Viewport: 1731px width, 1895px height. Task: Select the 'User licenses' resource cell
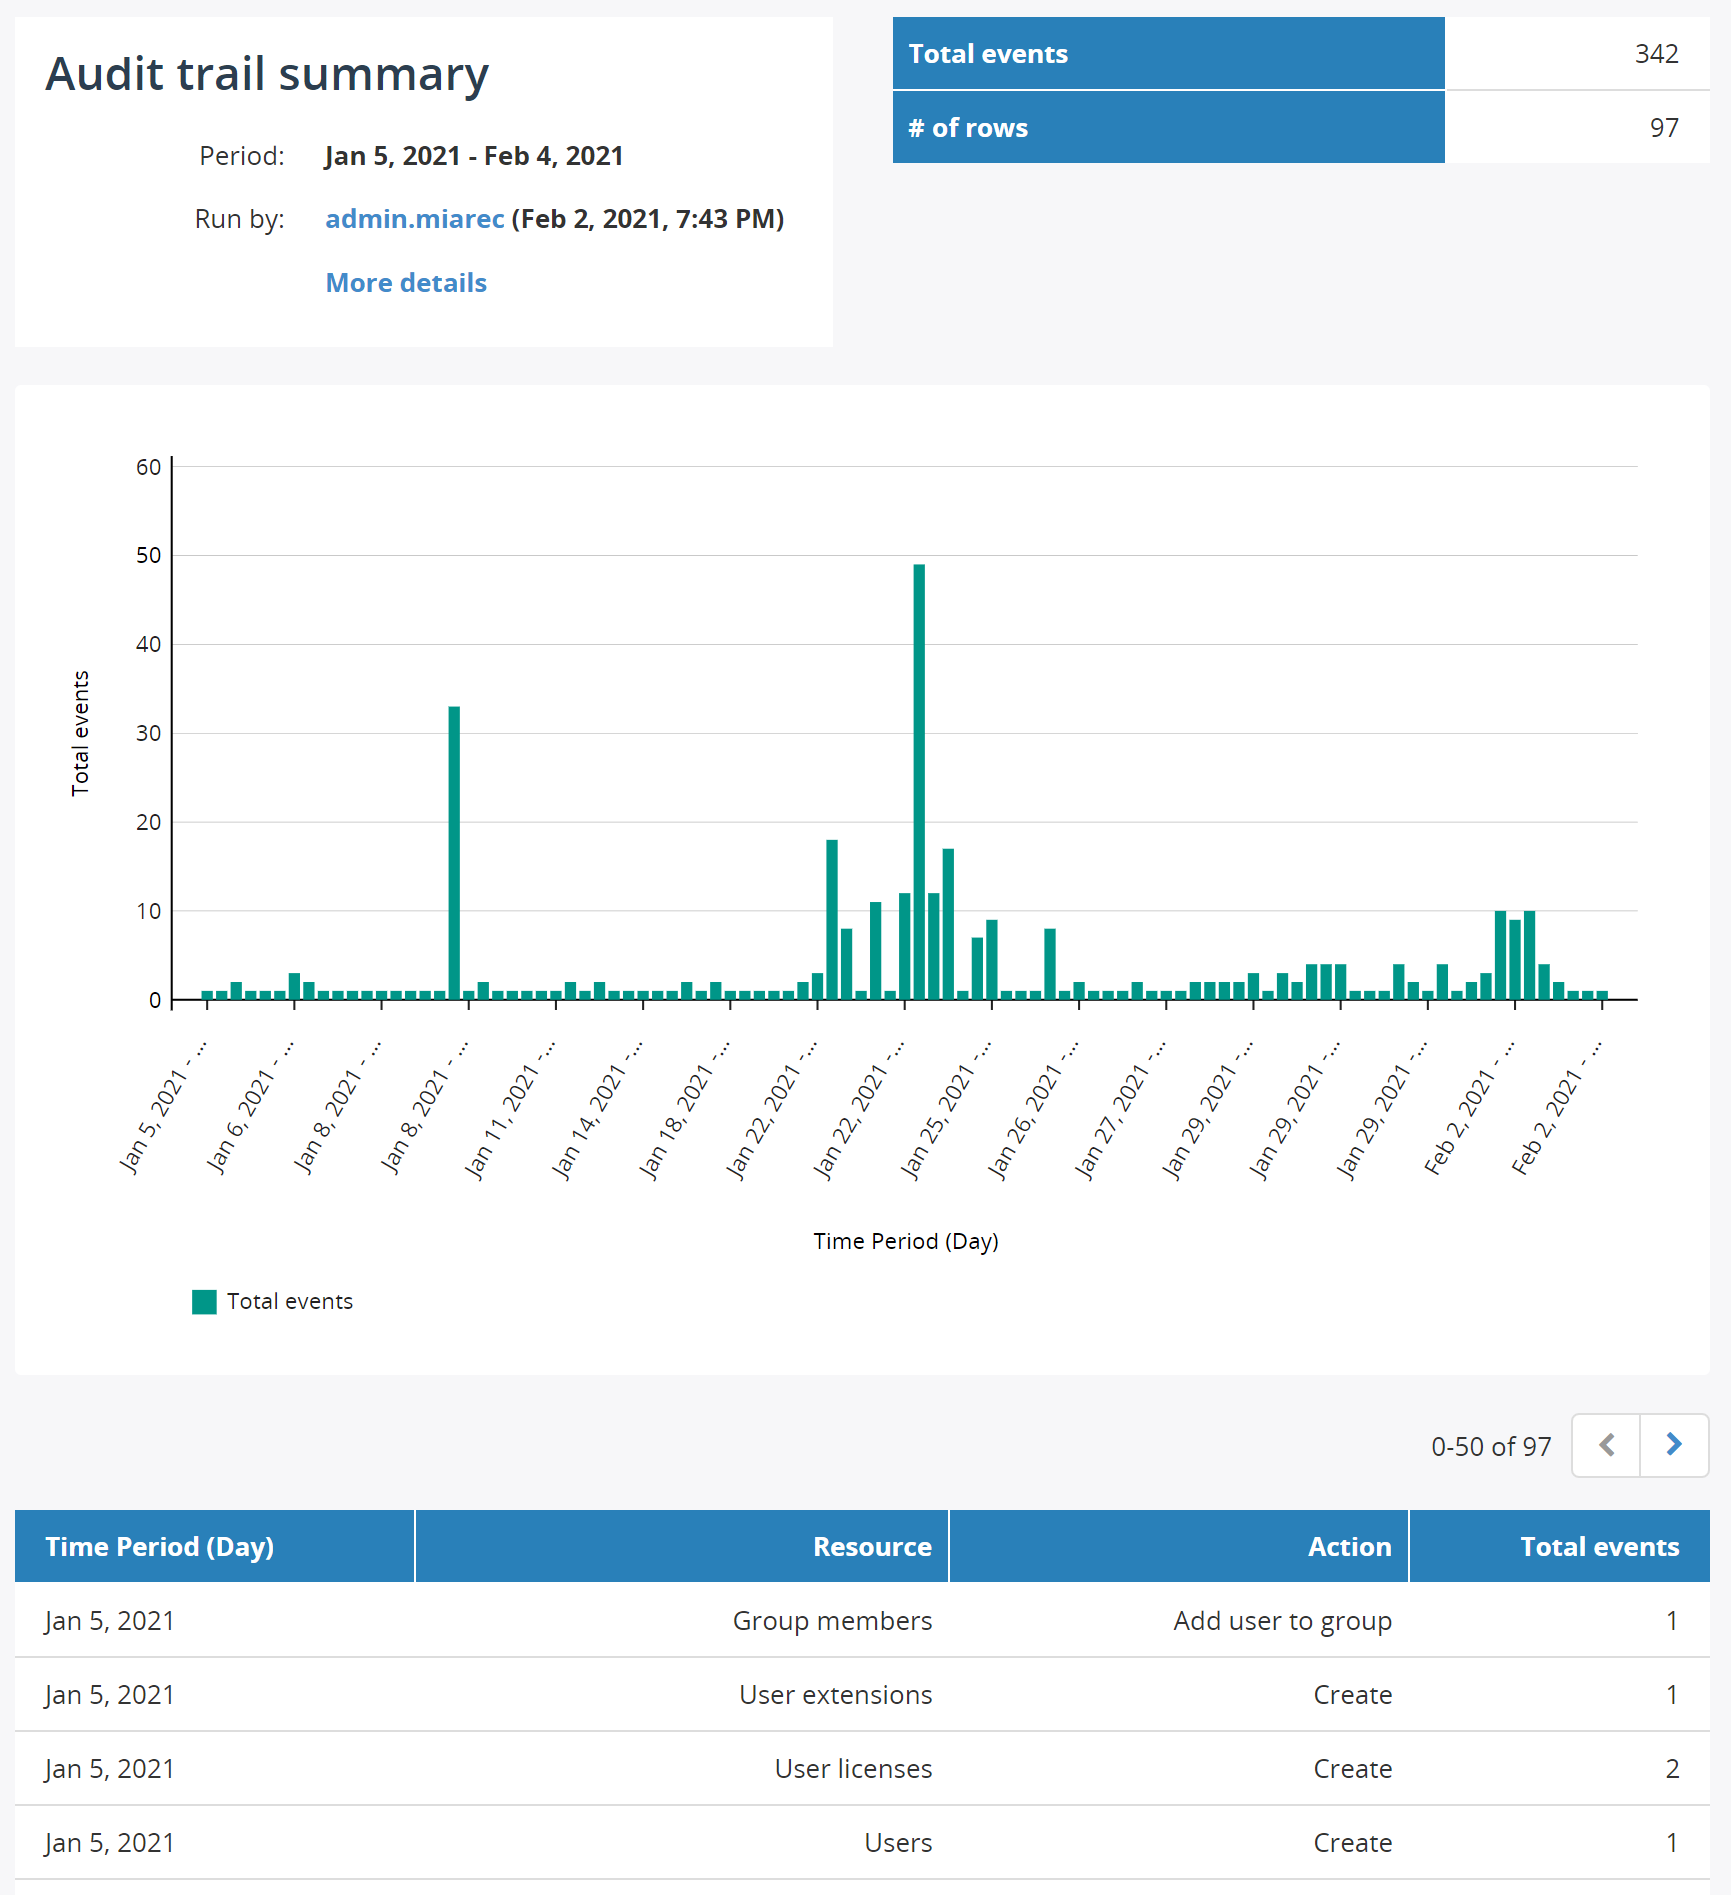click(x=853, y=1768)
